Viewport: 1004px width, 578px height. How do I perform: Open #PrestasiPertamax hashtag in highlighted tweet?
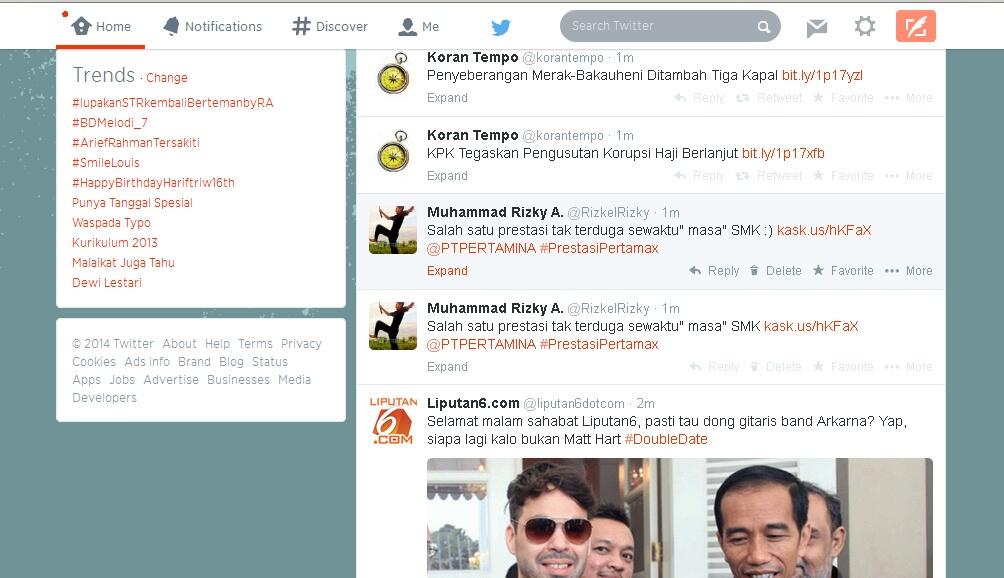pos(599,248)
